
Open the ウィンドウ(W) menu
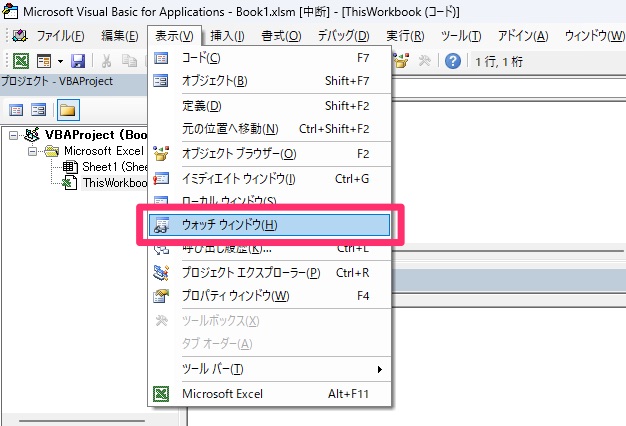pos(594,36)
